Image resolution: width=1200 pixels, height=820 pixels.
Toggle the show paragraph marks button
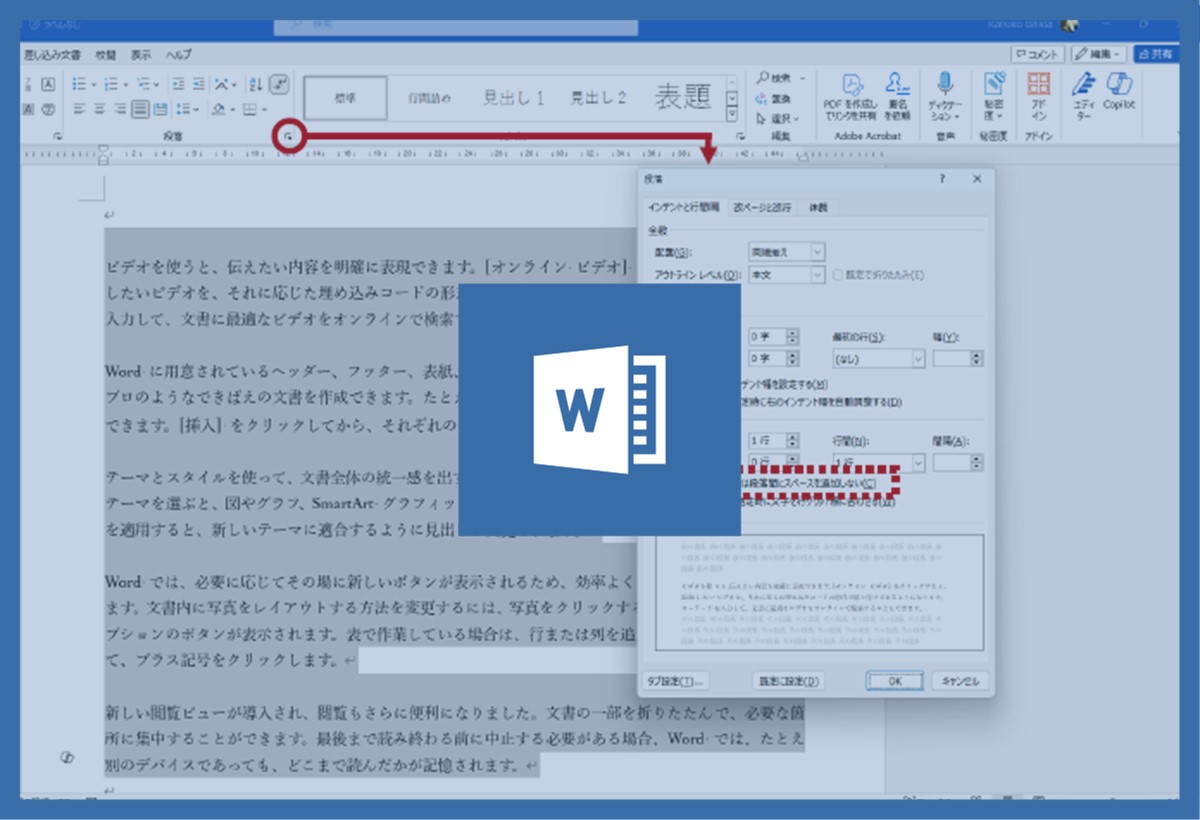(280, 84)
